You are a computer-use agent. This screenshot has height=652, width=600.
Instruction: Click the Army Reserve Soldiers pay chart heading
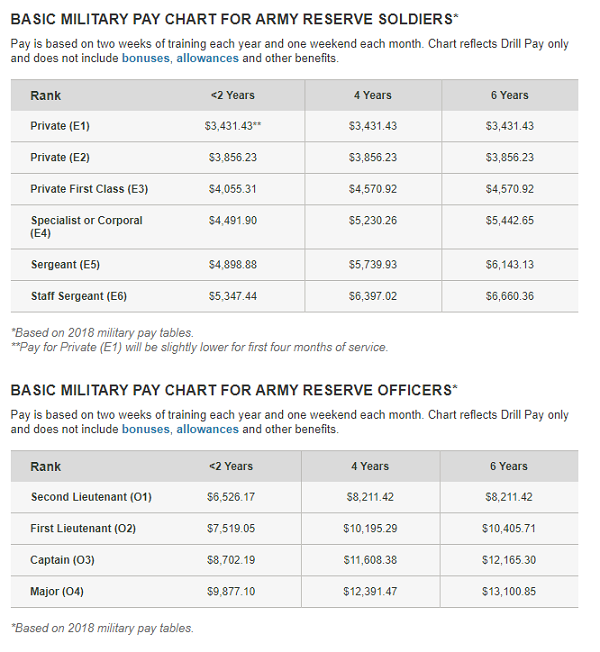tap(234, 19)
